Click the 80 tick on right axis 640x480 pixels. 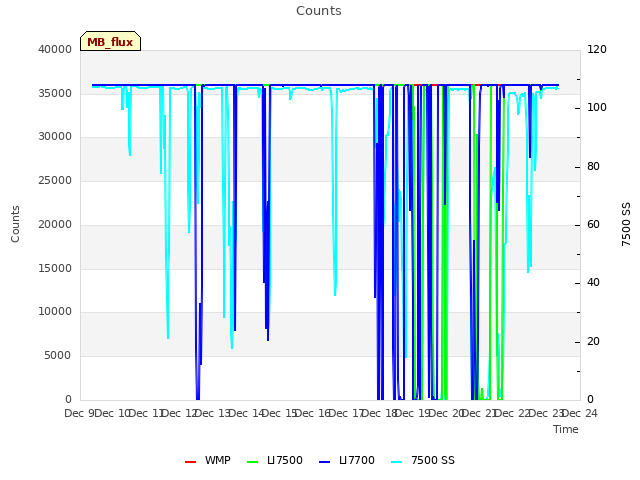tap(593, 167)
